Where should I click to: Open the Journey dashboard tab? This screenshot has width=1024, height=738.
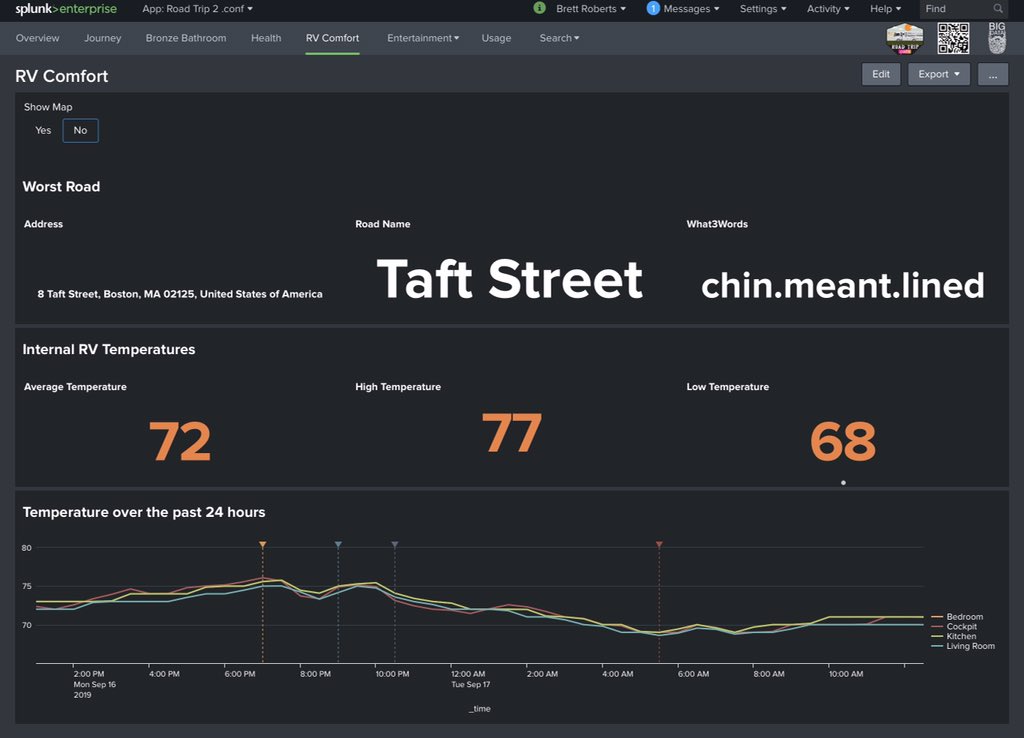tap(102, 38)
